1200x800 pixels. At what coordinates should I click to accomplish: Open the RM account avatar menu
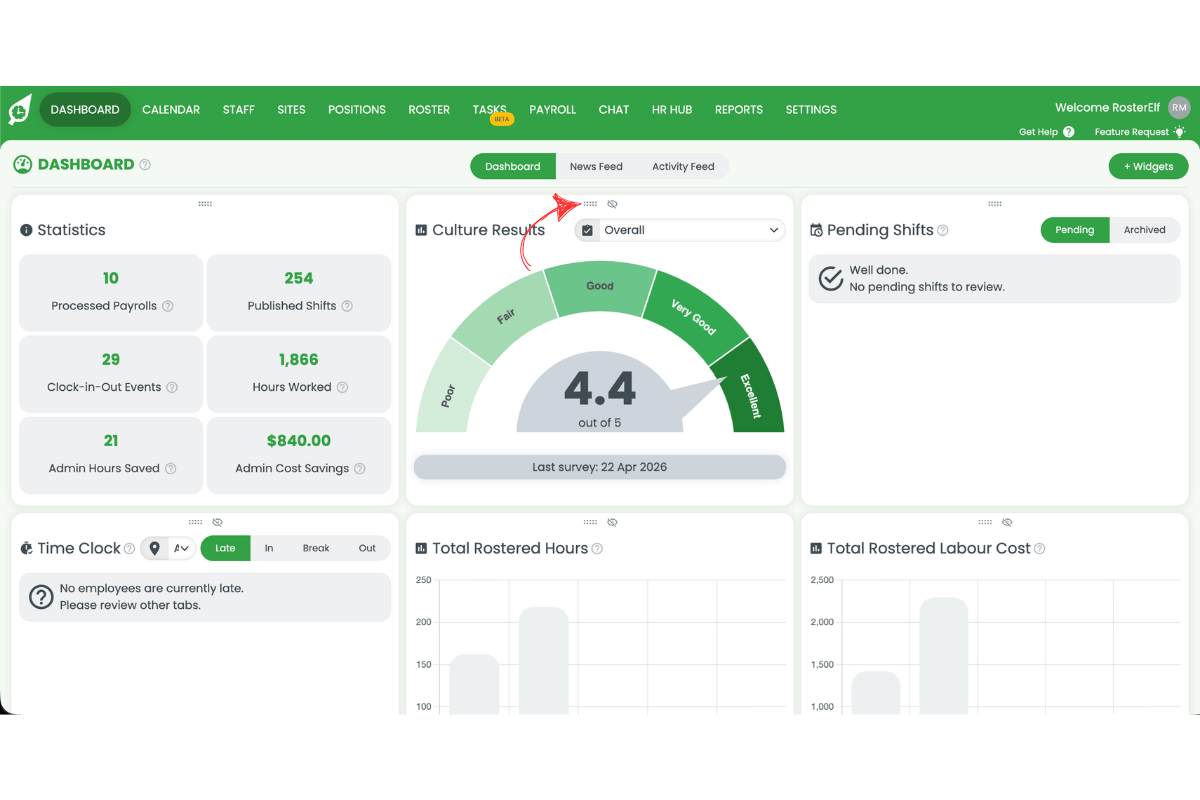pyautogui.click(x=1179, y=107)
